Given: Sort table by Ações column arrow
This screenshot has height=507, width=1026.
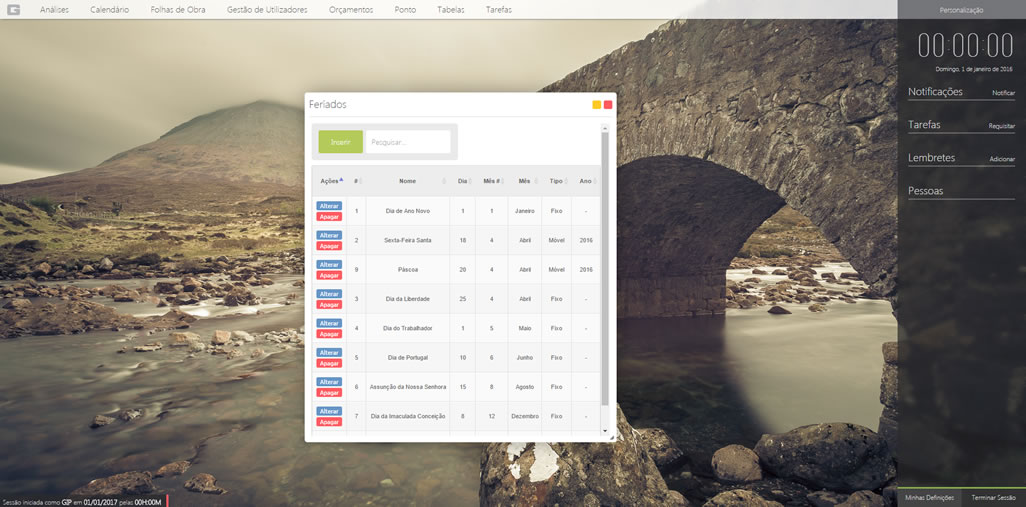Looking at the screenshot, I should pyautogui.click(x=341, y=180).
